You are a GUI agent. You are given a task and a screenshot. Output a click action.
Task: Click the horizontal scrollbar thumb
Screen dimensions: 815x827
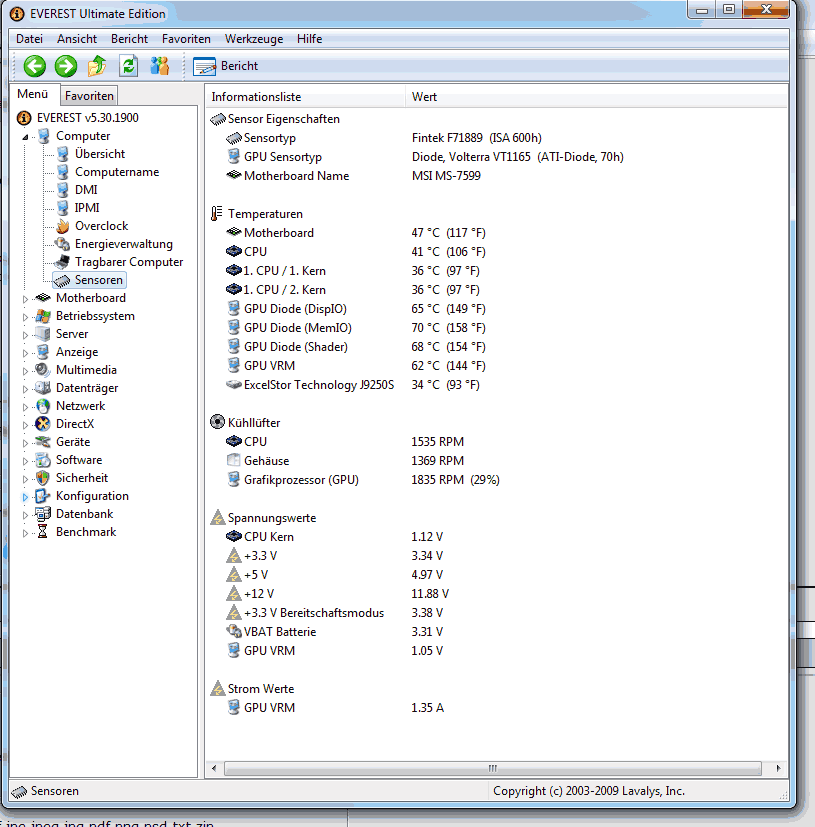(x=492, y=768)
